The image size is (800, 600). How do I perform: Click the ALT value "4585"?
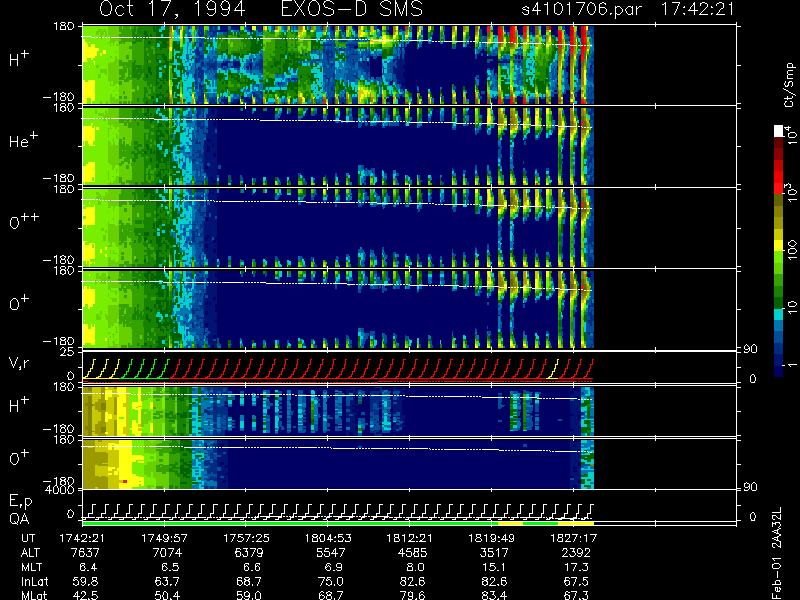coord(413,553)
